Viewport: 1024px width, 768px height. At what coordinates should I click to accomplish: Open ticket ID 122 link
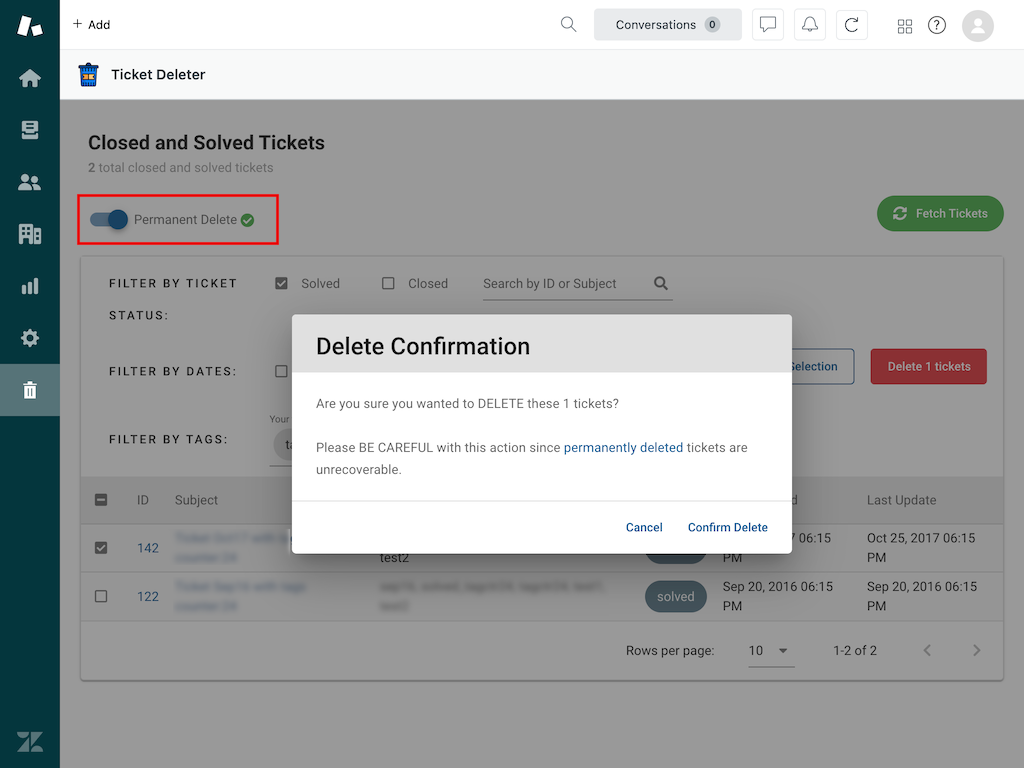click(x=148, y=596)
